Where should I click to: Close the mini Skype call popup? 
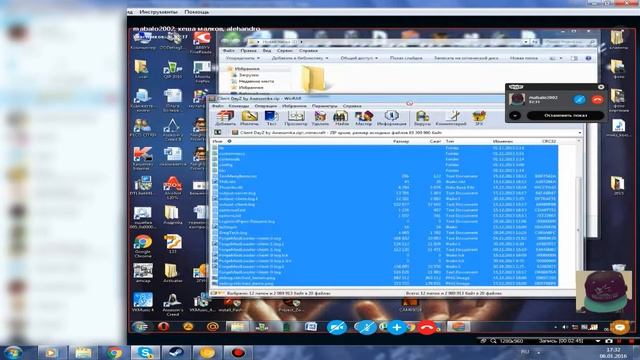click(x=601, y=87)
